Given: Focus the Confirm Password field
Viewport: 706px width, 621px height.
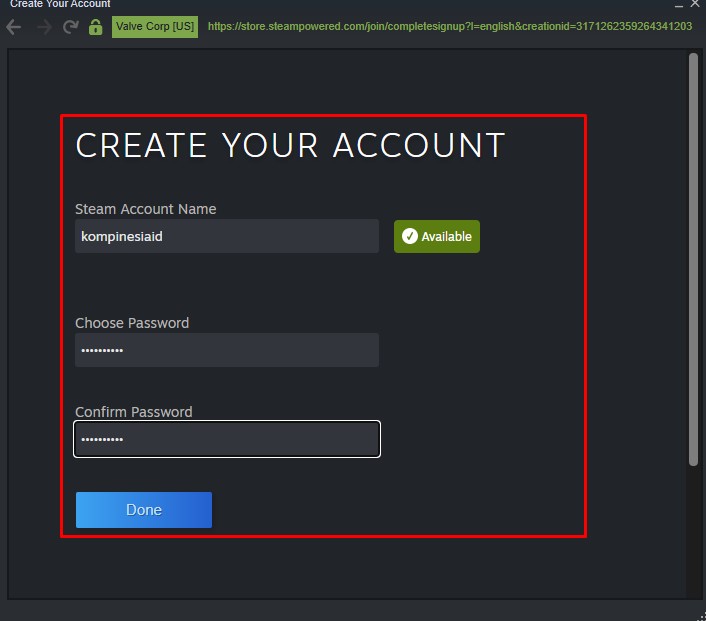Looking at the screenshot, I should pyautogui.click(x=227, y=439).
